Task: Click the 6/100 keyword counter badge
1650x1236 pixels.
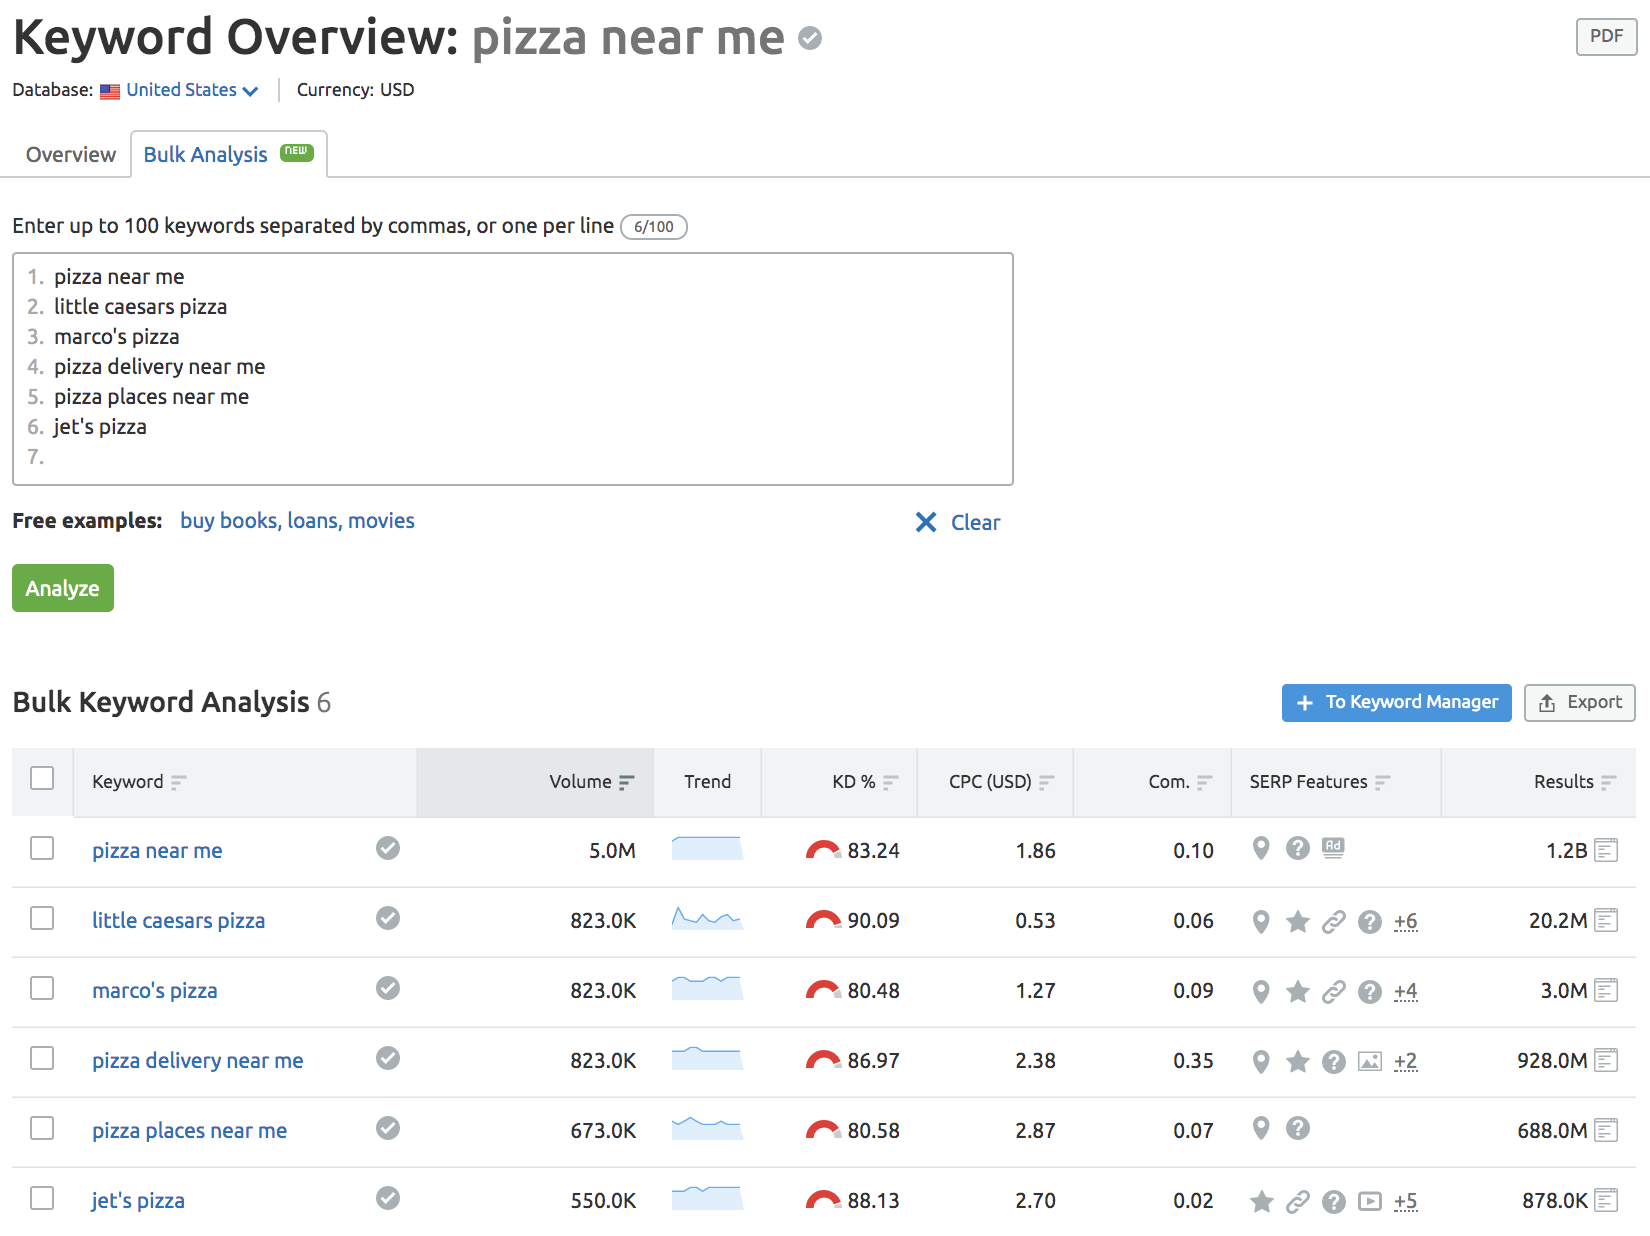Action: 654,227
